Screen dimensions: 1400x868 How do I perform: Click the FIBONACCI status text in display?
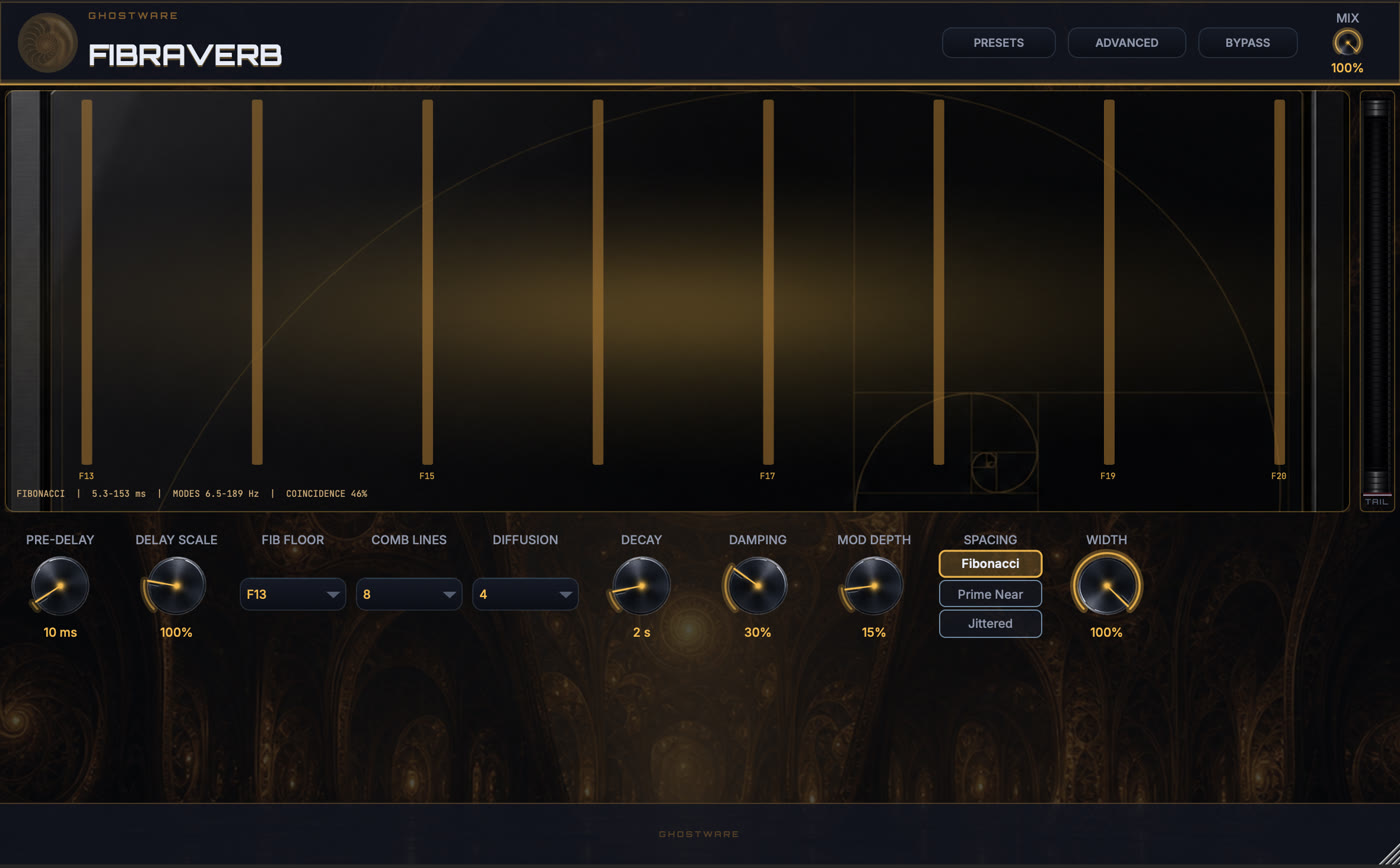point(41,494)
